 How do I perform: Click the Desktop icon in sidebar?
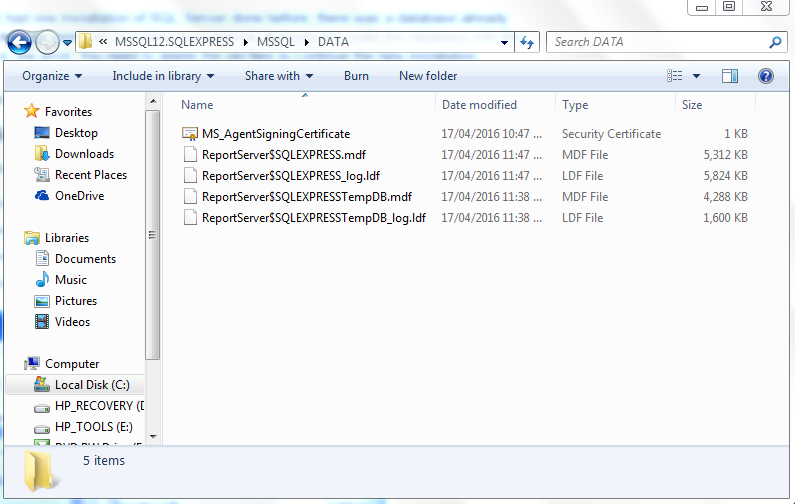coord(42,133)
